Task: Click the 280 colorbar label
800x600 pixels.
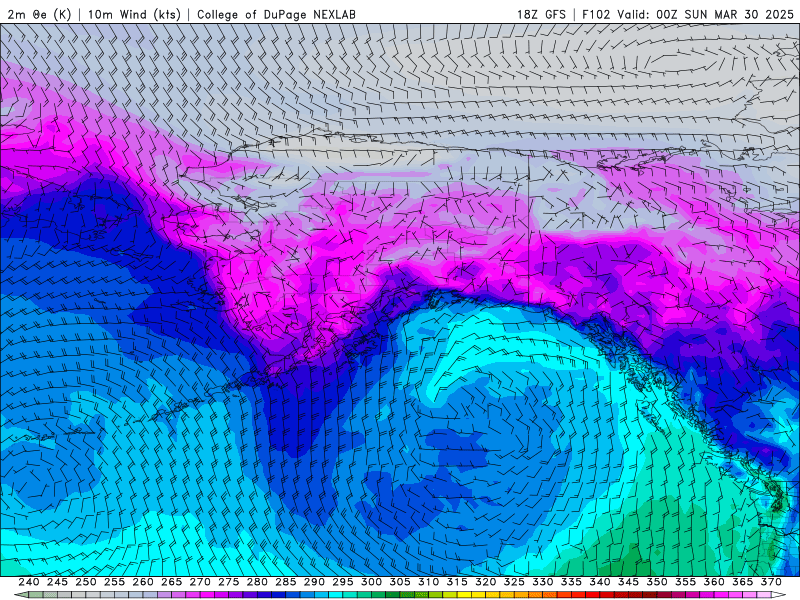Action: coord(257,582)
